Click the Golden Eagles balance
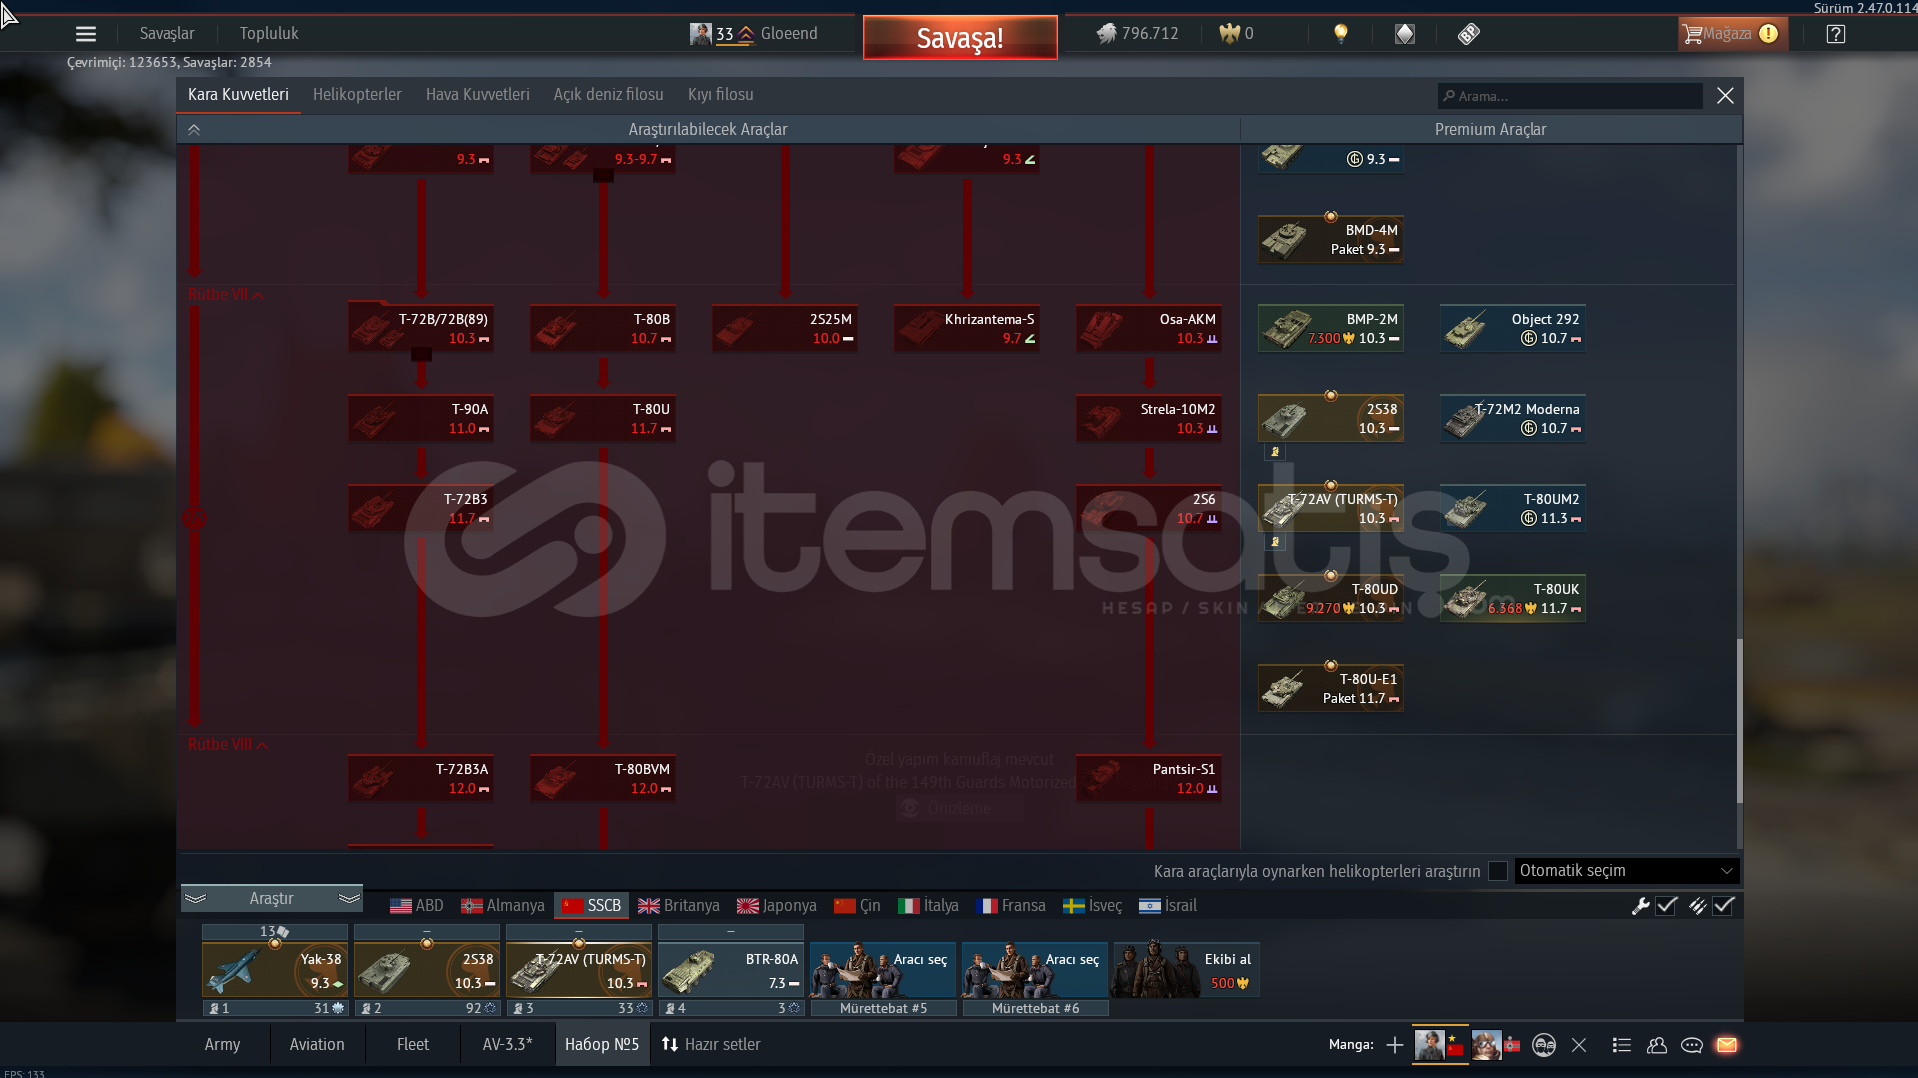 point(1237,34)
